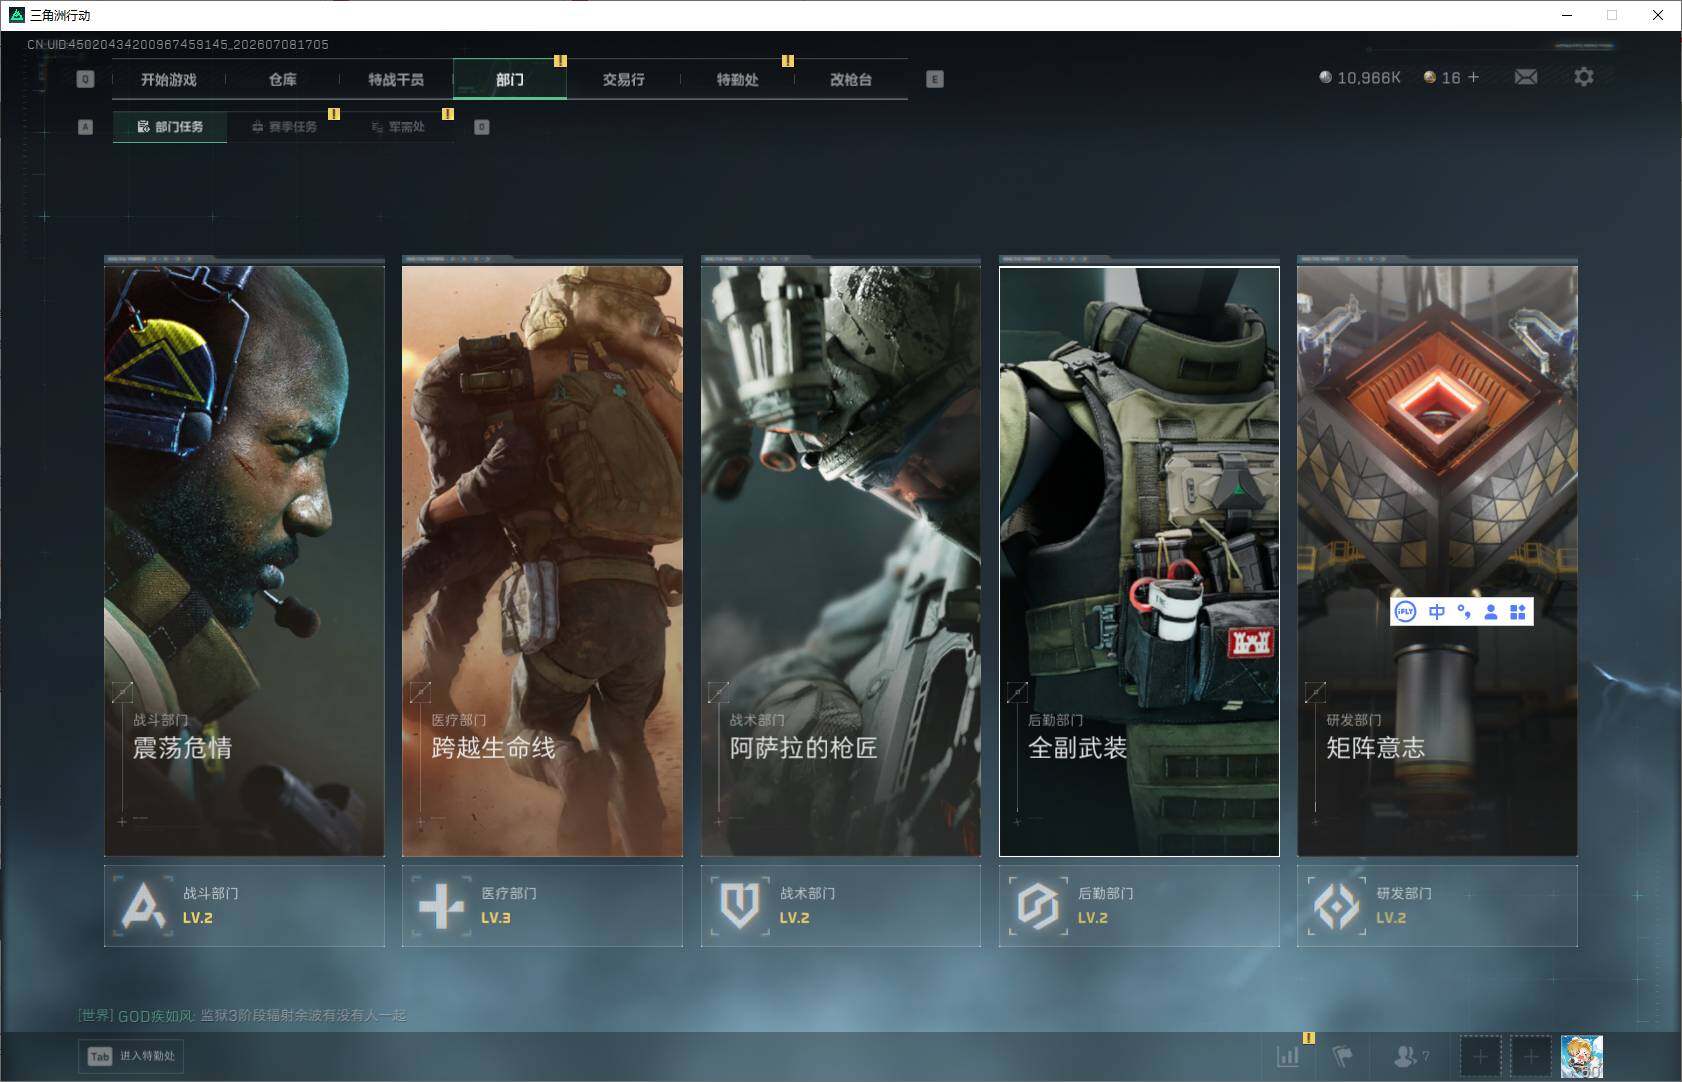Click the flag icon in bottom bar

[x=1342, y=1055]
